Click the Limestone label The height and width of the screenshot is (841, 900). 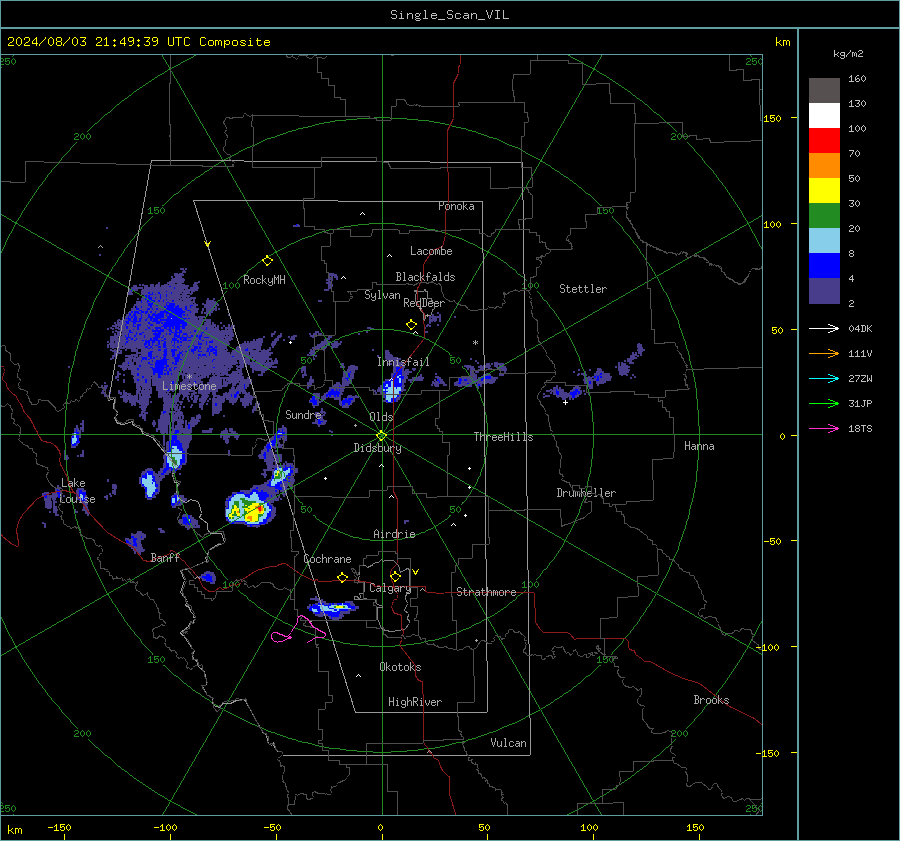coord(189,386)
